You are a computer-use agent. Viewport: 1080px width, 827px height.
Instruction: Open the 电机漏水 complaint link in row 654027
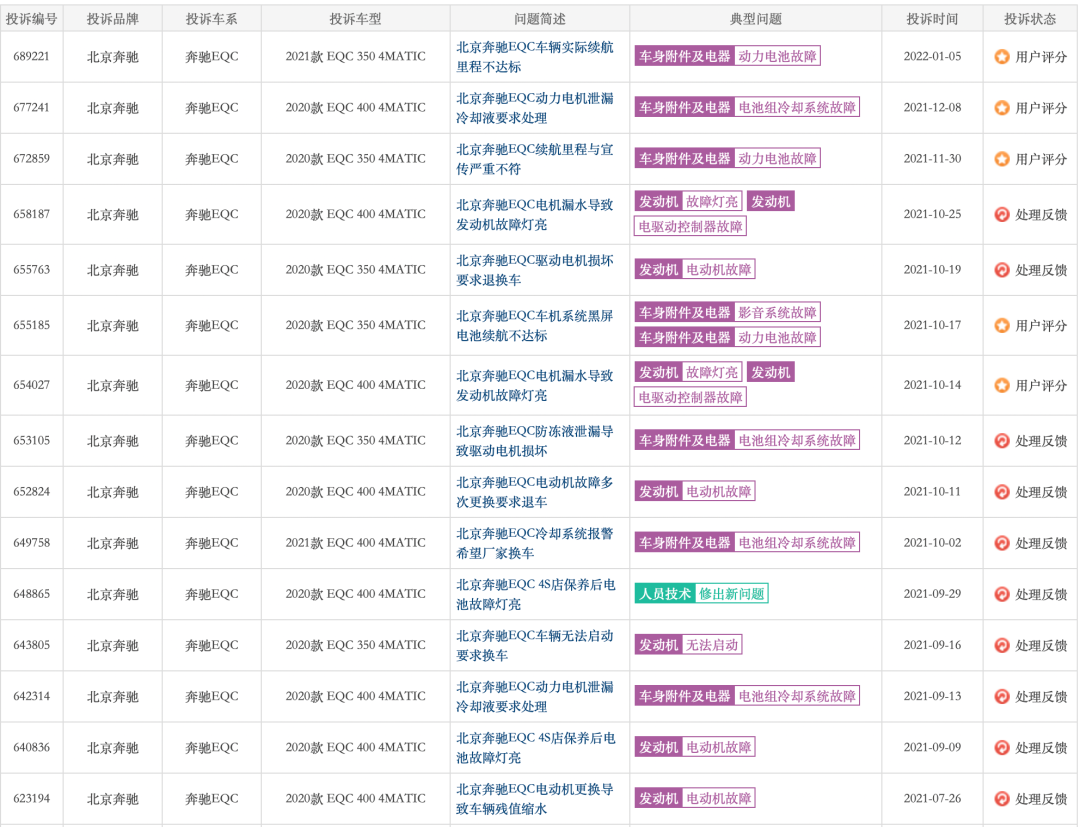[x=534, y=385]
